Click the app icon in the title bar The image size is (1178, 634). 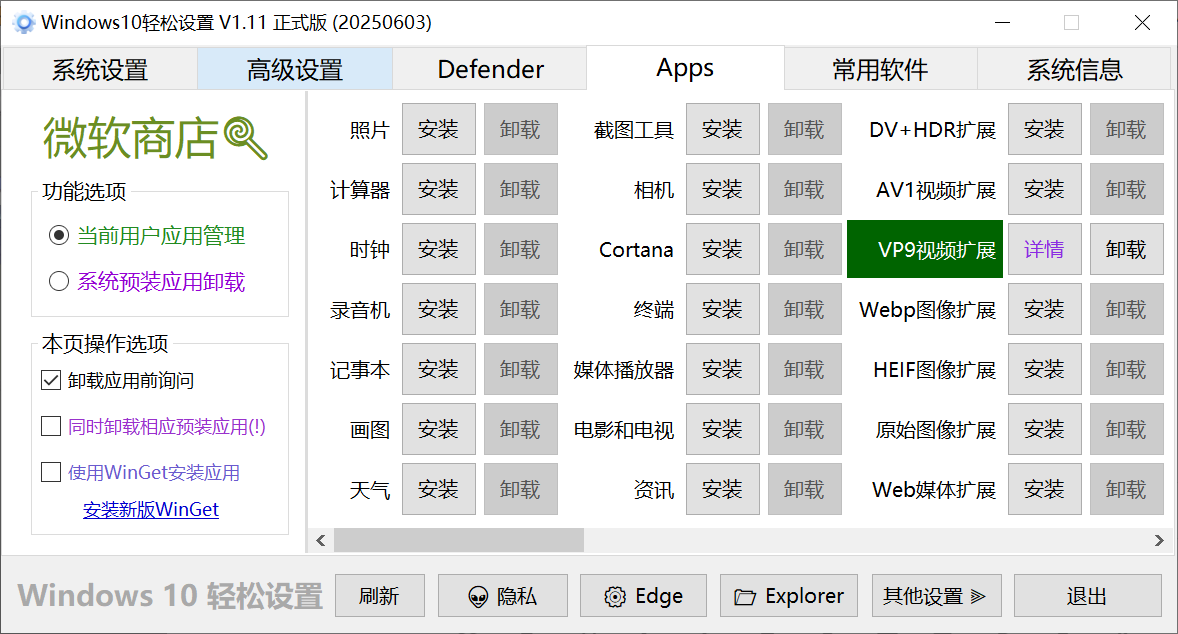coord(23,23)
